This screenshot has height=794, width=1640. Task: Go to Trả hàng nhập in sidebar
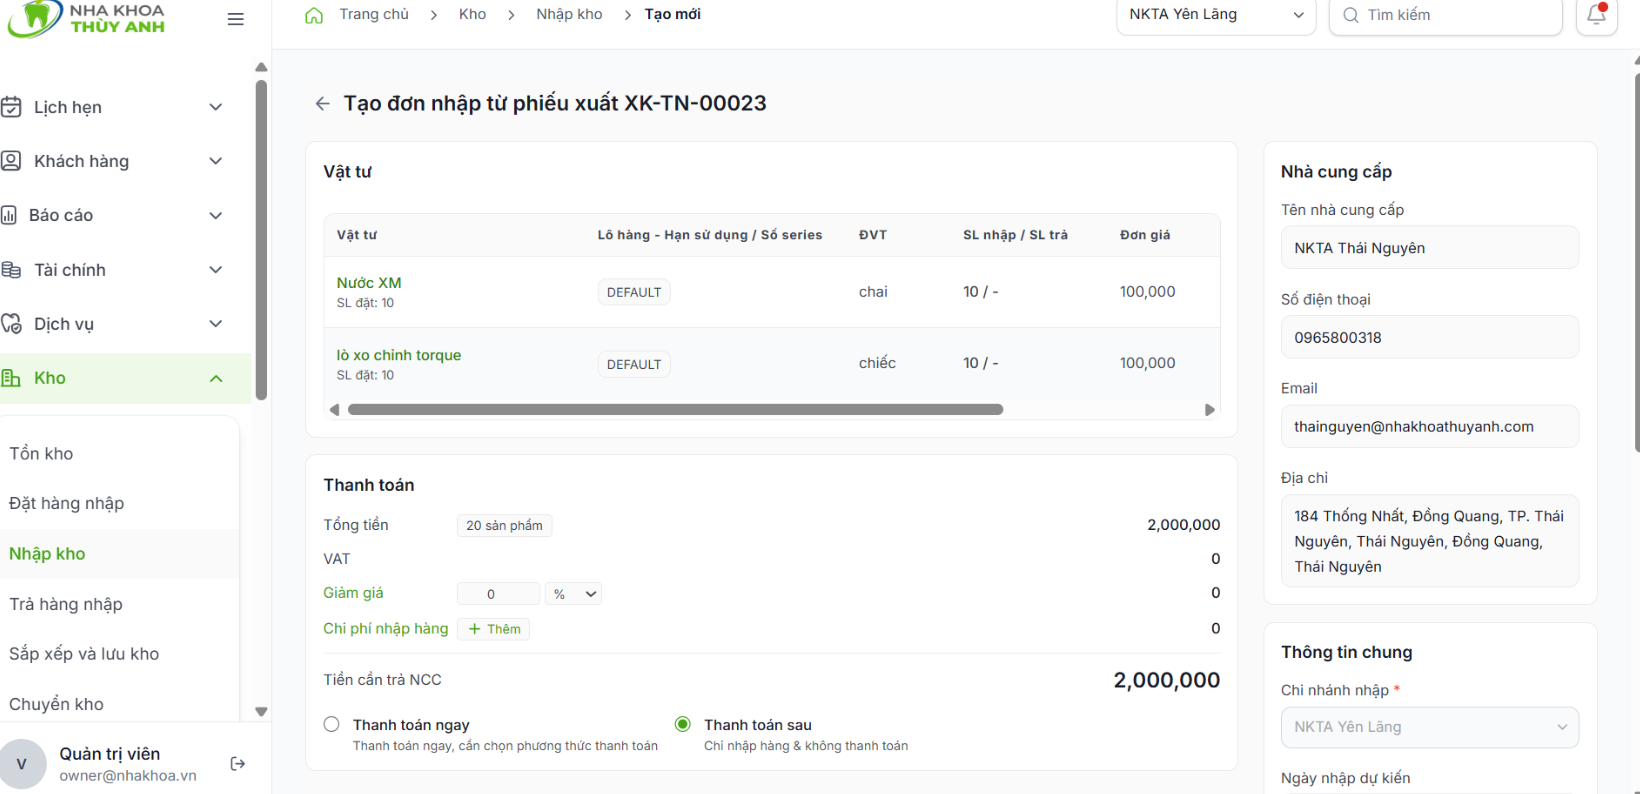click(x=66, y=604)
